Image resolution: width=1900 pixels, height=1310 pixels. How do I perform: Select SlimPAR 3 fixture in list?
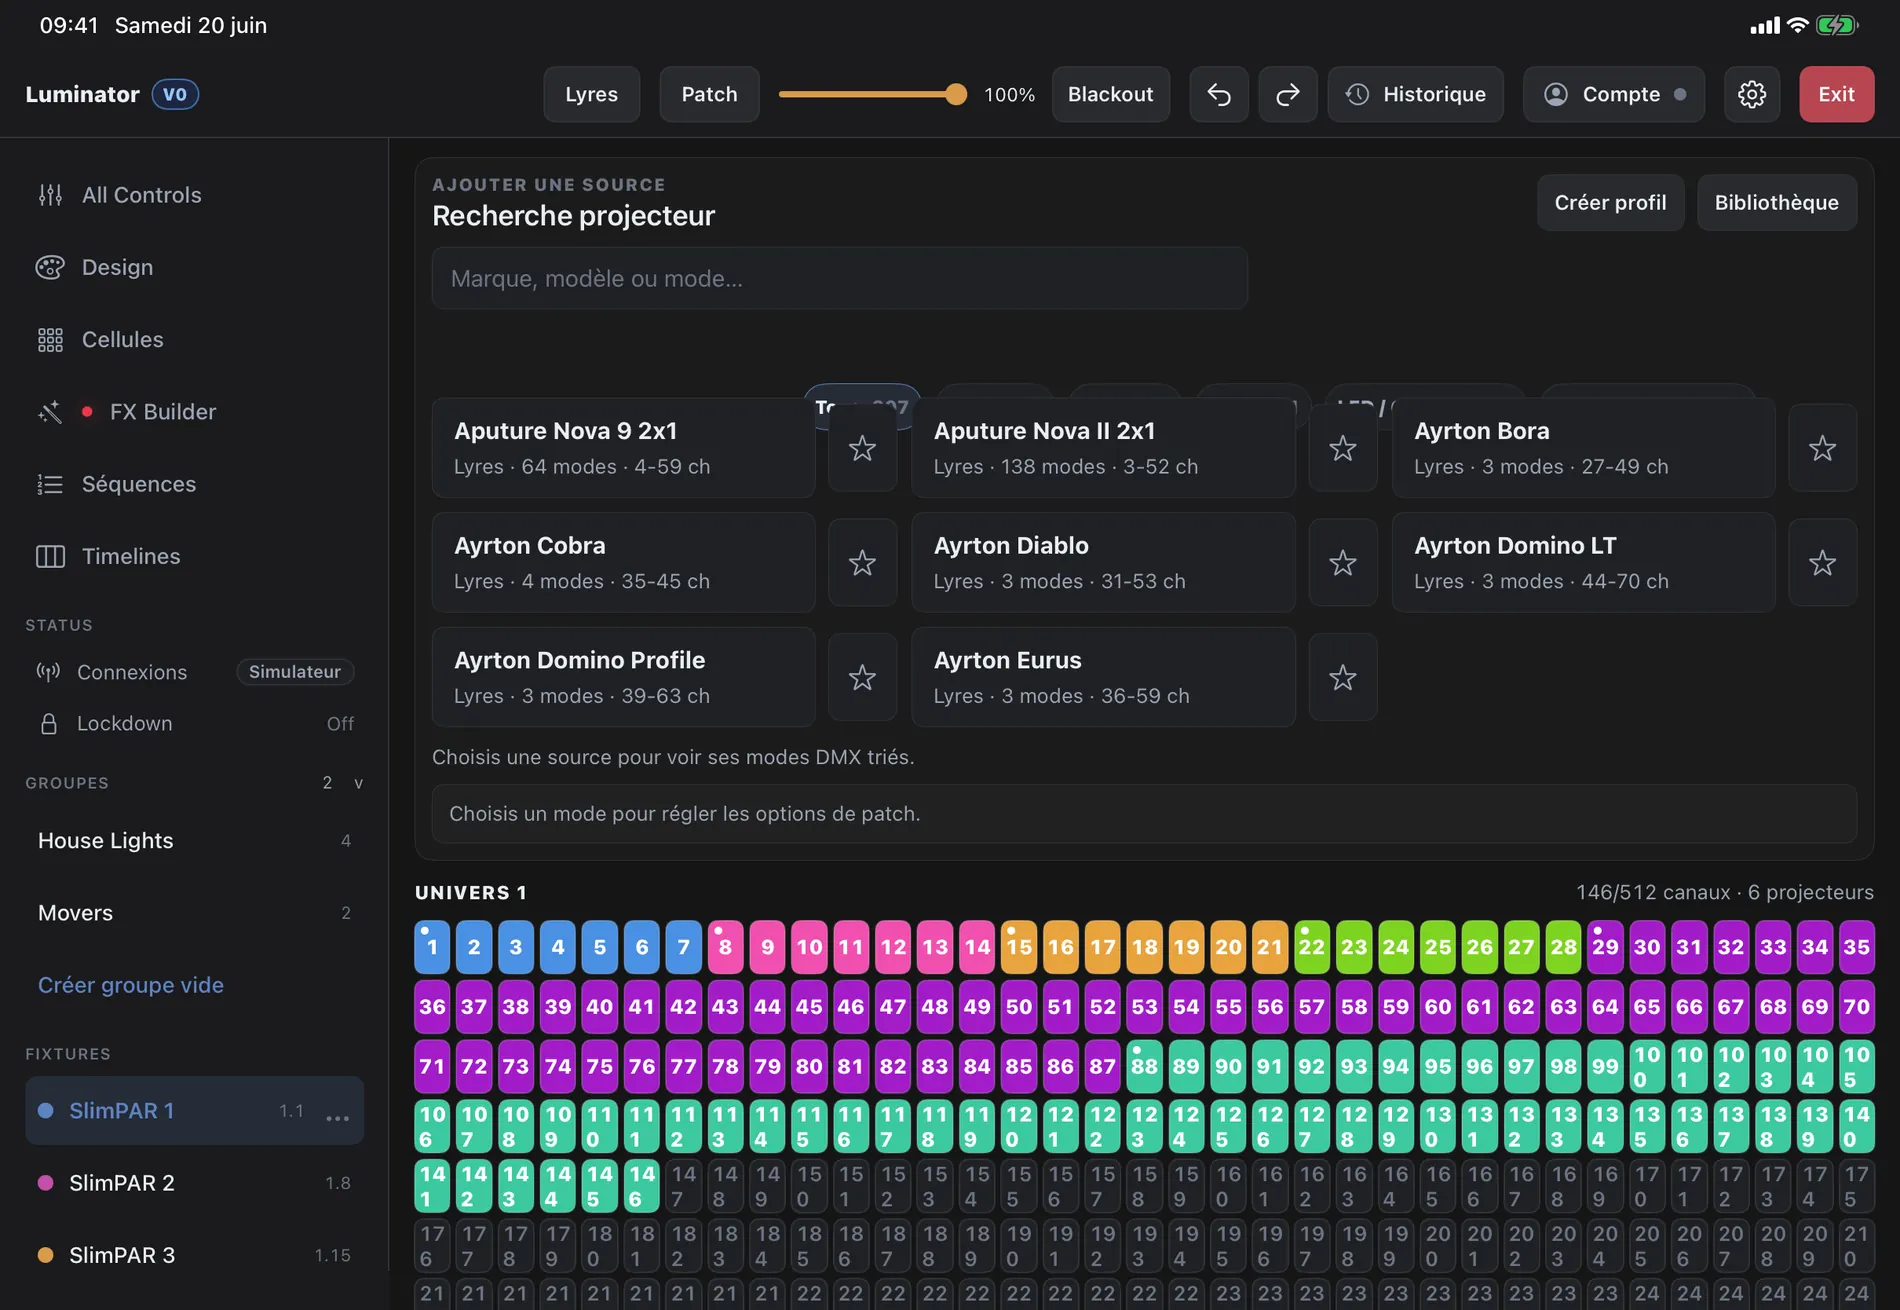(194, 1255)
